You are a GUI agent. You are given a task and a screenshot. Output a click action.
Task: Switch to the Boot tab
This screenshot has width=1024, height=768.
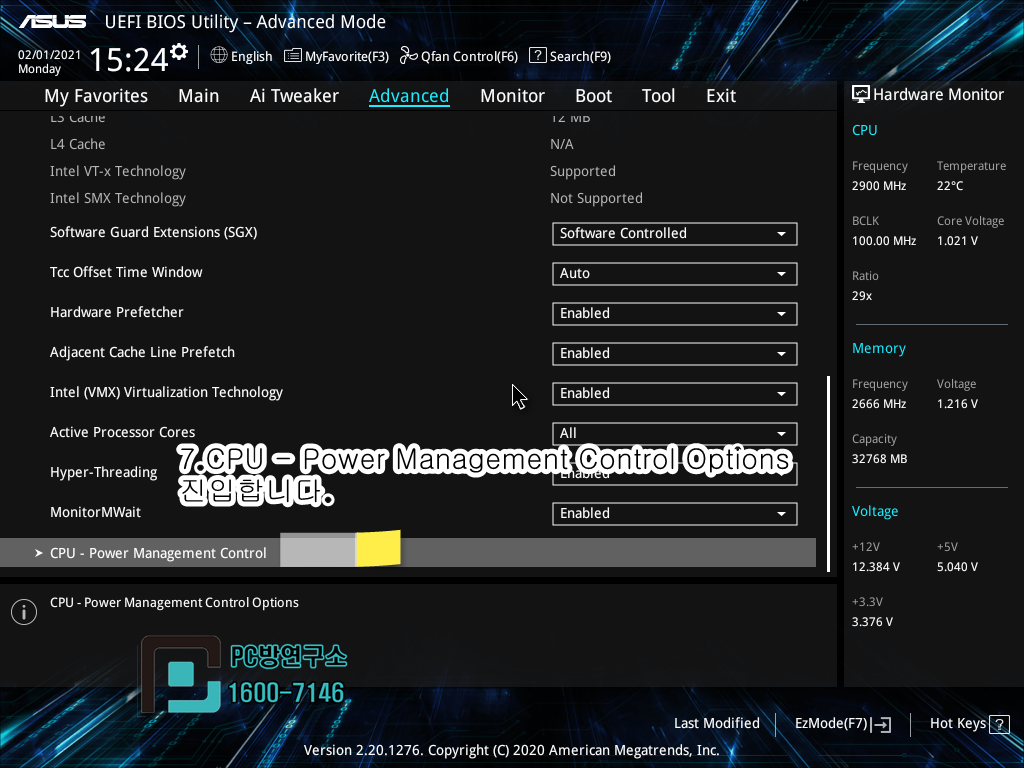tap(593, 96)
